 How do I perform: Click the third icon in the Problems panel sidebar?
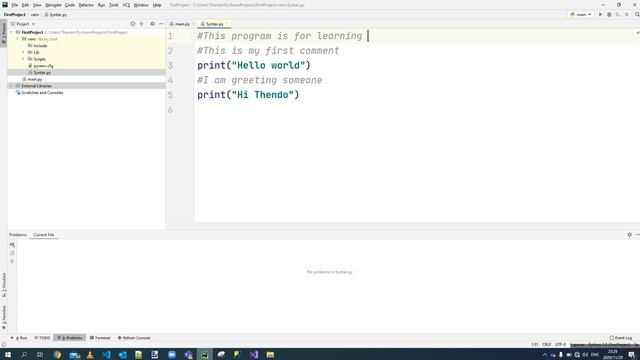pos(12,261)
